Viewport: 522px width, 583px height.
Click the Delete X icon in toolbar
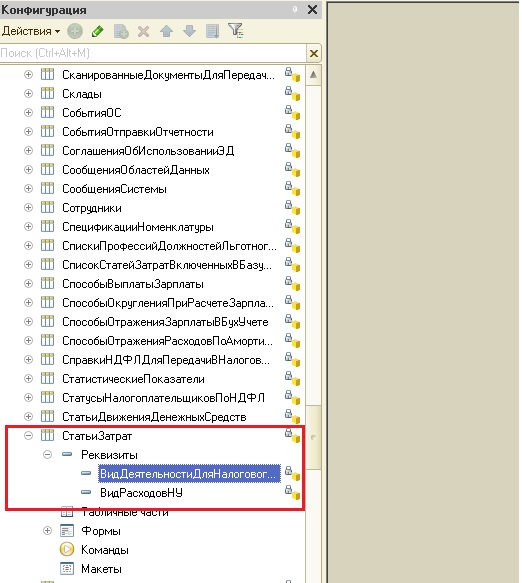tap(143, 32)
